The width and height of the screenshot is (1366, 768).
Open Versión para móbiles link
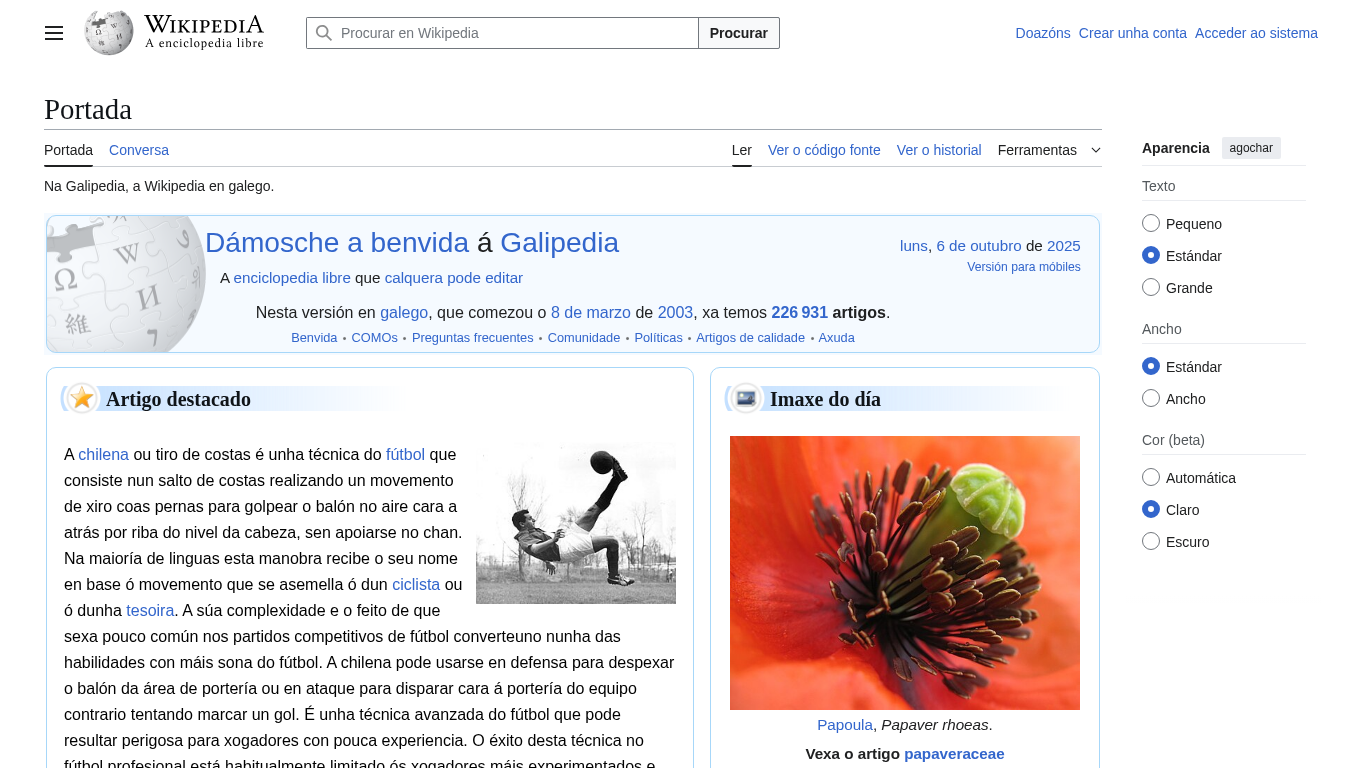pyautogui.click(x=1024, y=267)
